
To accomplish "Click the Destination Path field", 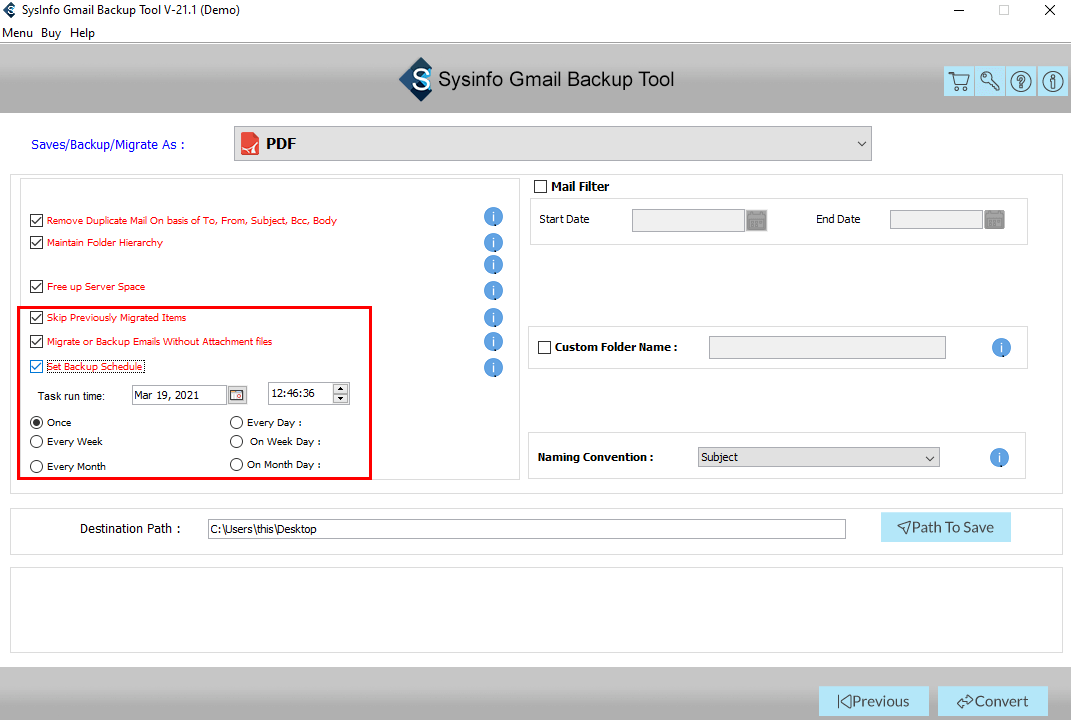I will 527,529.
